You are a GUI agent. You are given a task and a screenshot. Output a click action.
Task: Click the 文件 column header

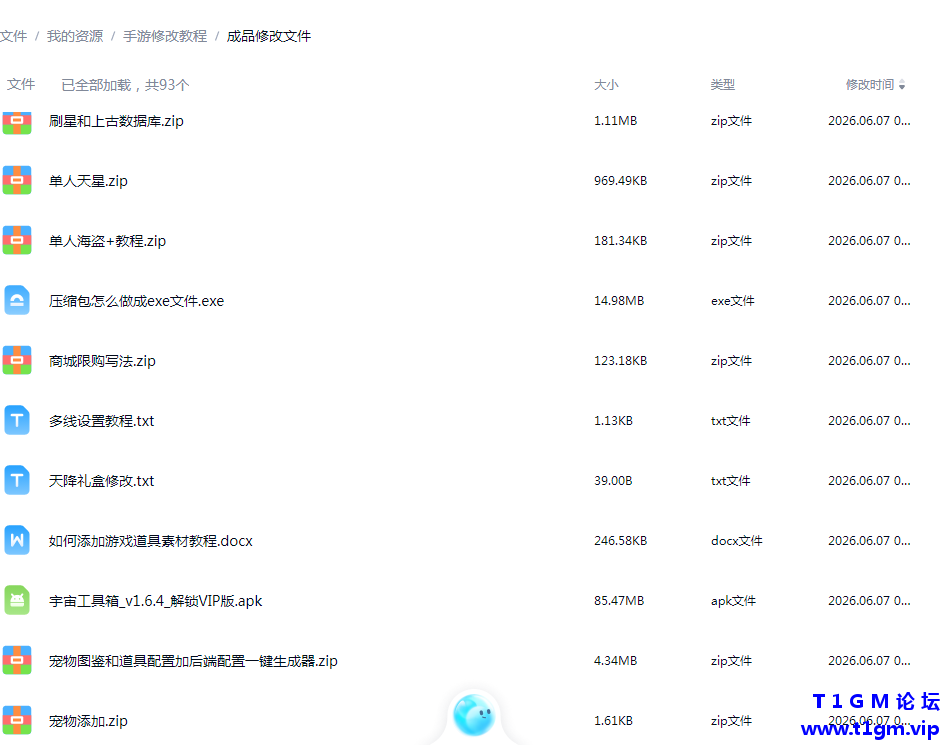pyautogui.click(x=21, y=85)
